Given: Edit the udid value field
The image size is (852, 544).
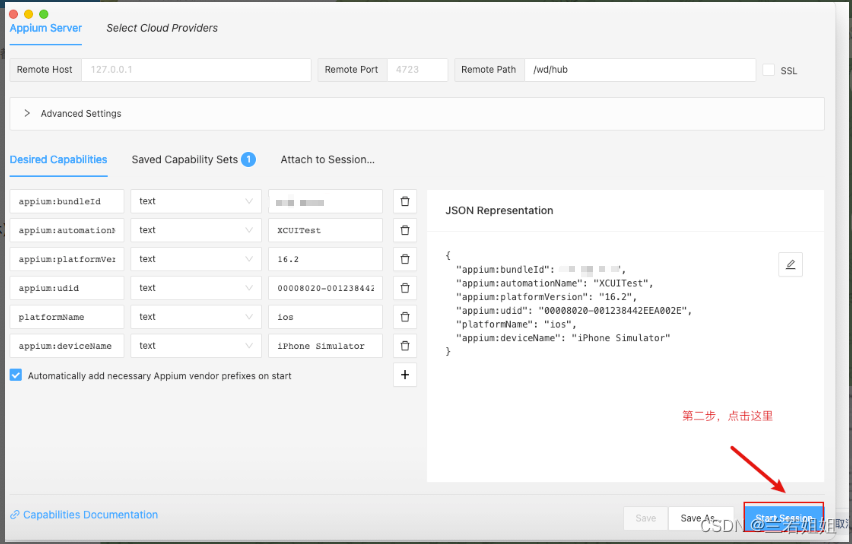Looking at the screenshot, I should click(x=325, y=288).
